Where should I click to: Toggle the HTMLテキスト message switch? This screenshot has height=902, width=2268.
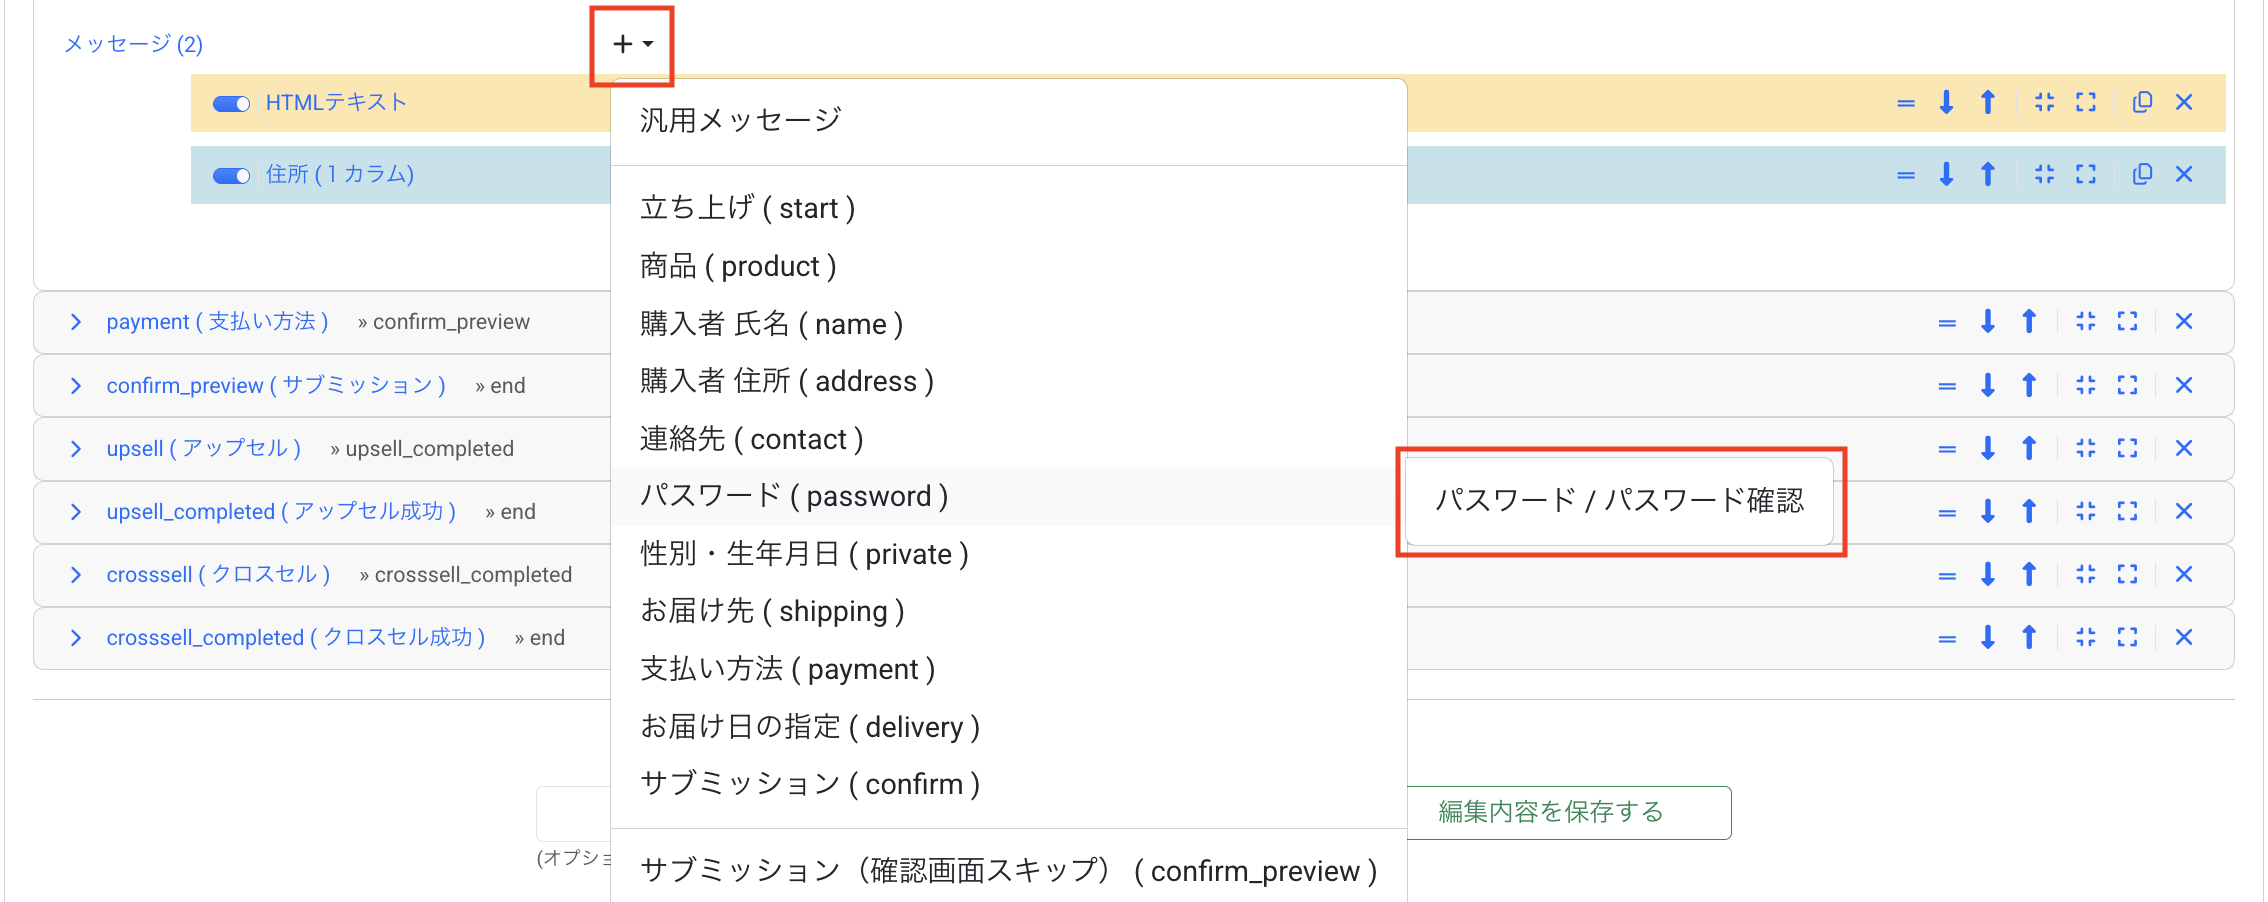pos(231,104)
